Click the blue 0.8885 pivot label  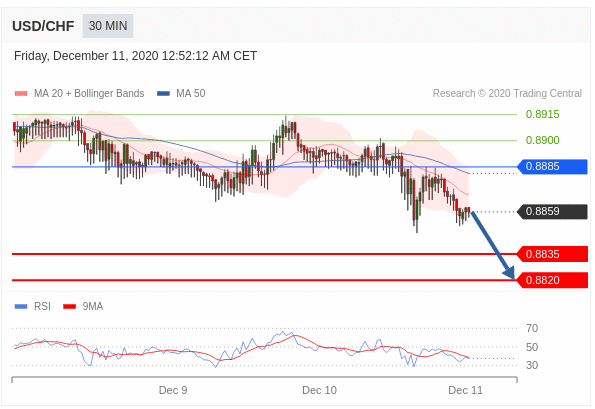coord(552,167)
